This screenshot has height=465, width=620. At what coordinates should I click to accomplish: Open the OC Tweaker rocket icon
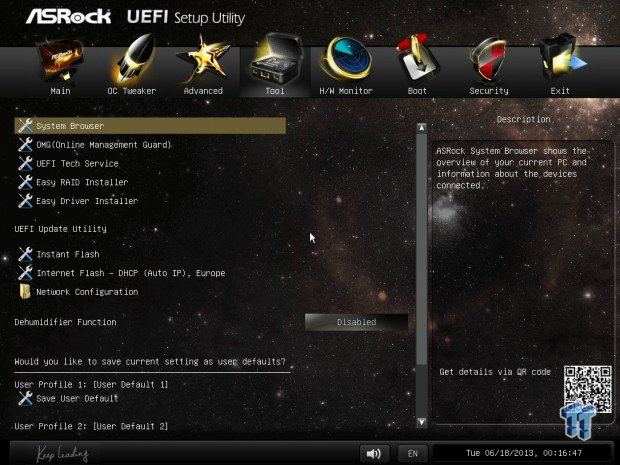coord(132,59)
